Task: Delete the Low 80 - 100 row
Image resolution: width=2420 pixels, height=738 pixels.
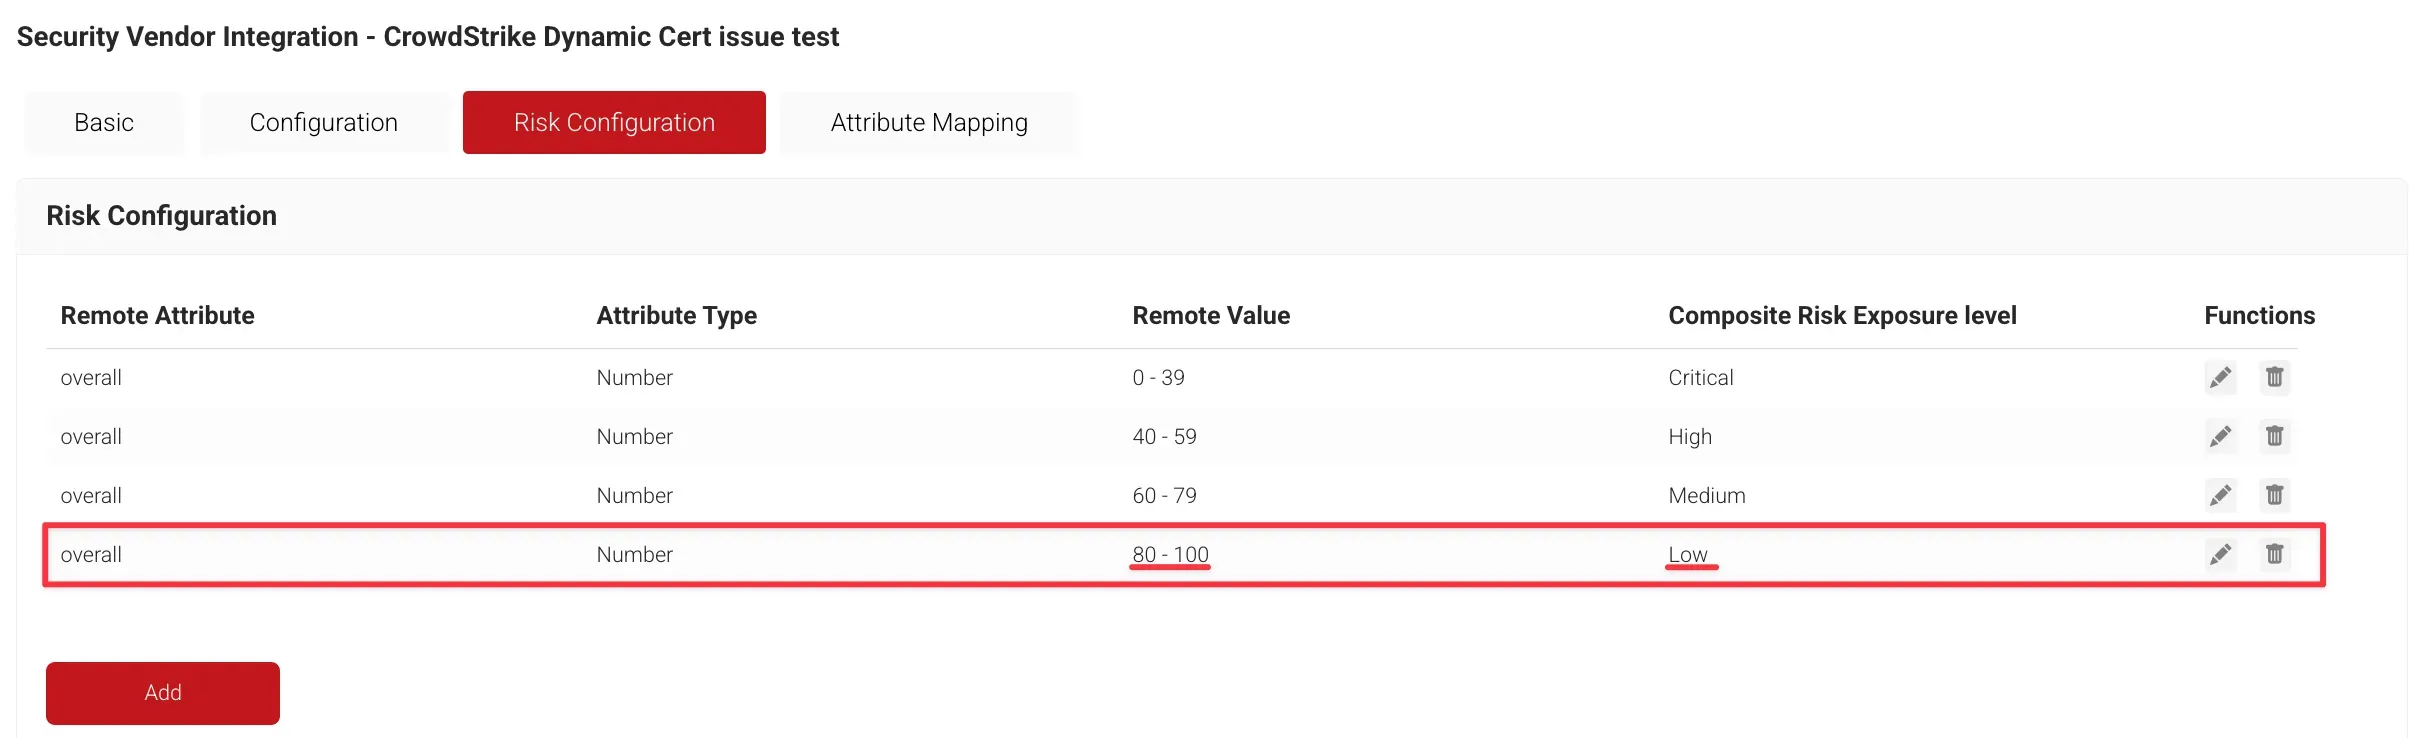Action: click(2274, 555)
